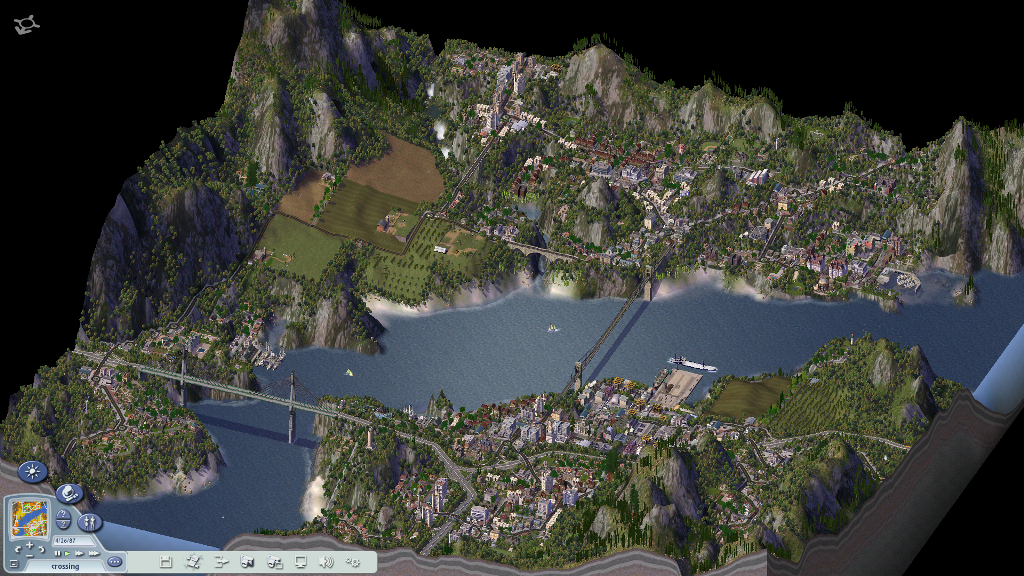Viewport: 1024px width, 576px height.
Task: Collapse the control panel with minimize icon
Action: [x=14, y=564]
